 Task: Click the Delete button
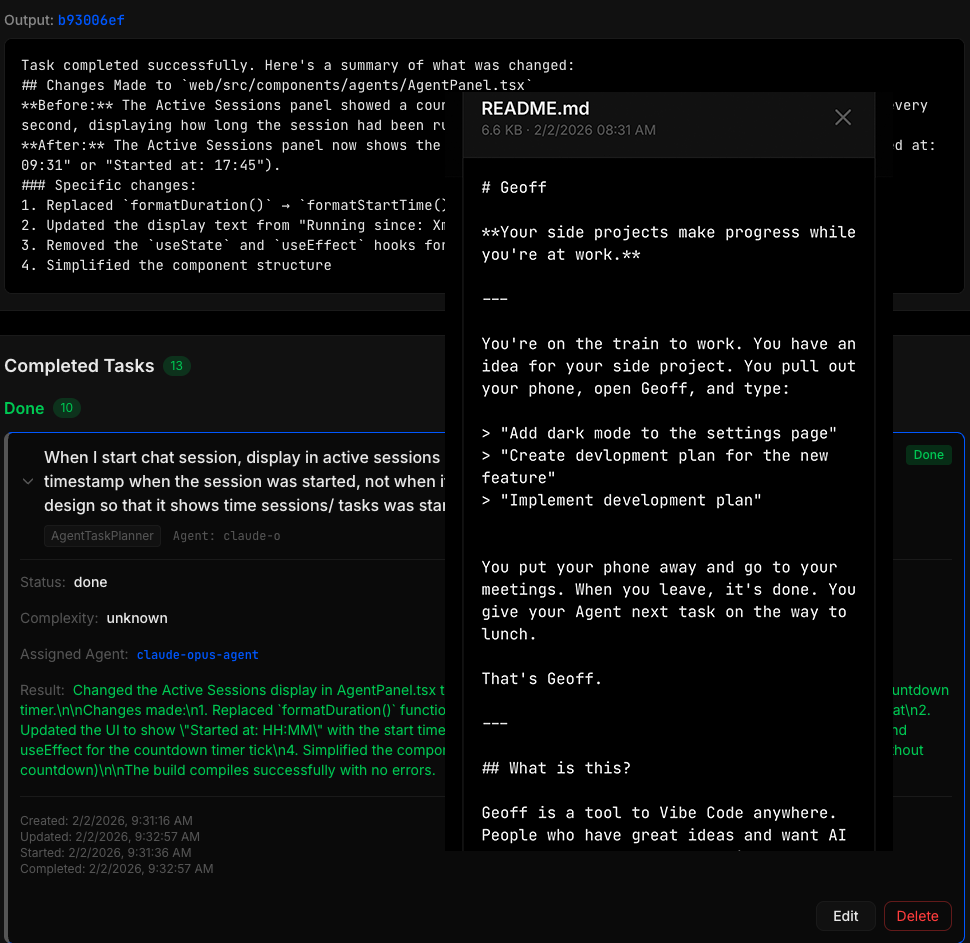click(x=917, y=916)
